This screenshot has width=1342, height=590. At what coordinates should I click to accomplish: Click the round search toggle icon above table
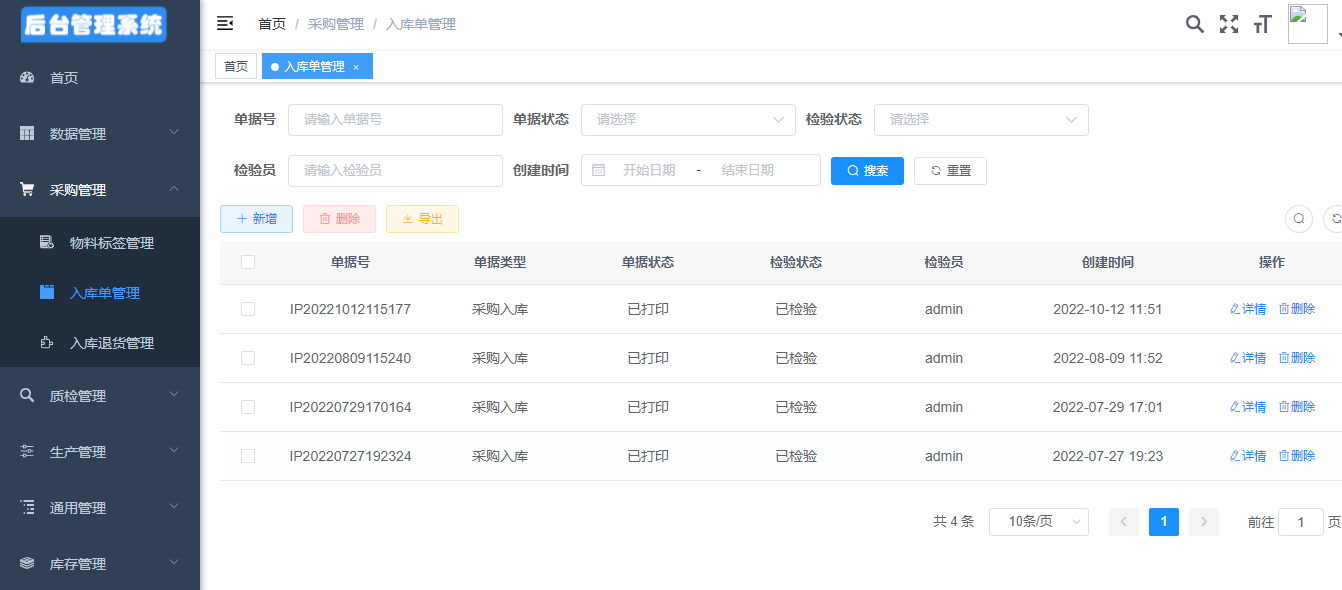(1298, 218)
